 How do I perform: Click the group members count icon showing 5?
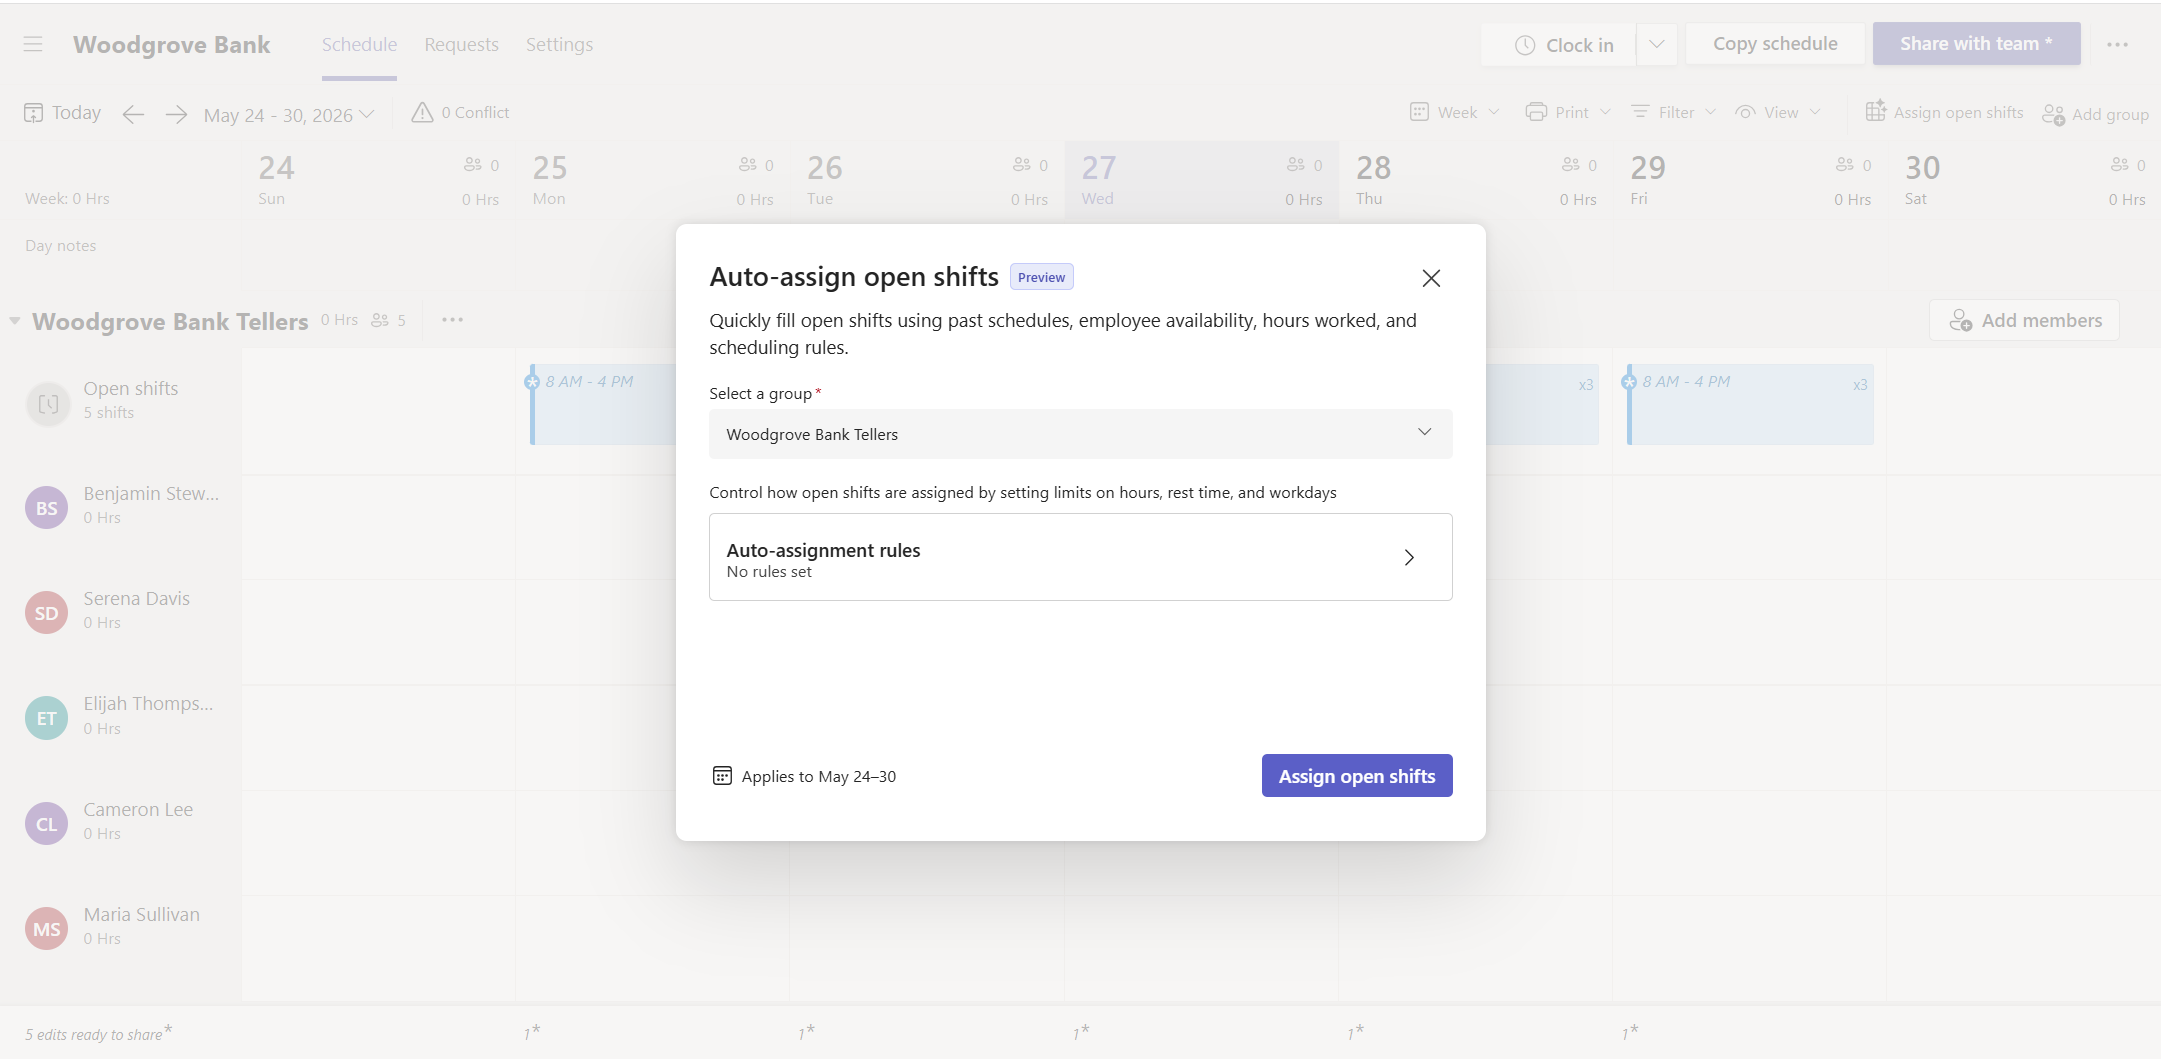click(x=380, y=320)
